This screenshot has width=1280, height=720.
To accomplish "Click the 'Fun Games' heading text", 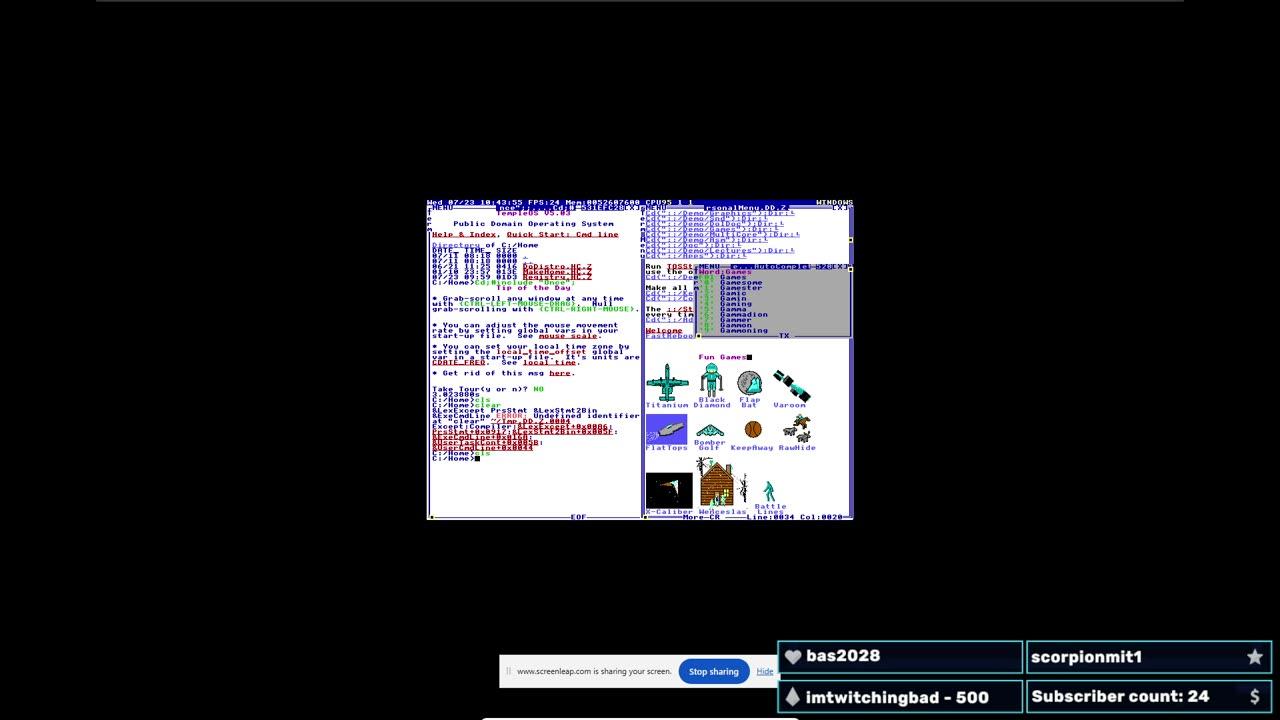I will (x=722, y=357).
